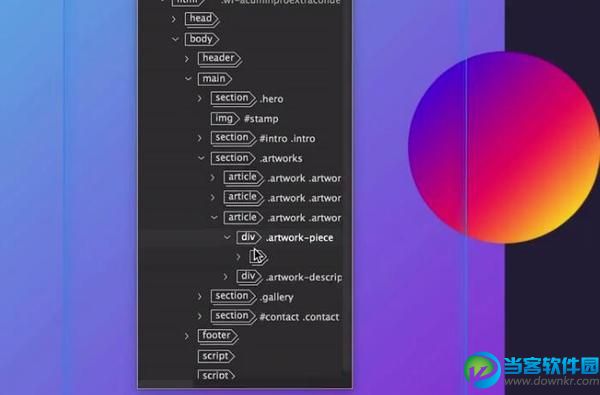
Task: Expand the header node chevron
Action: [187, 59]
